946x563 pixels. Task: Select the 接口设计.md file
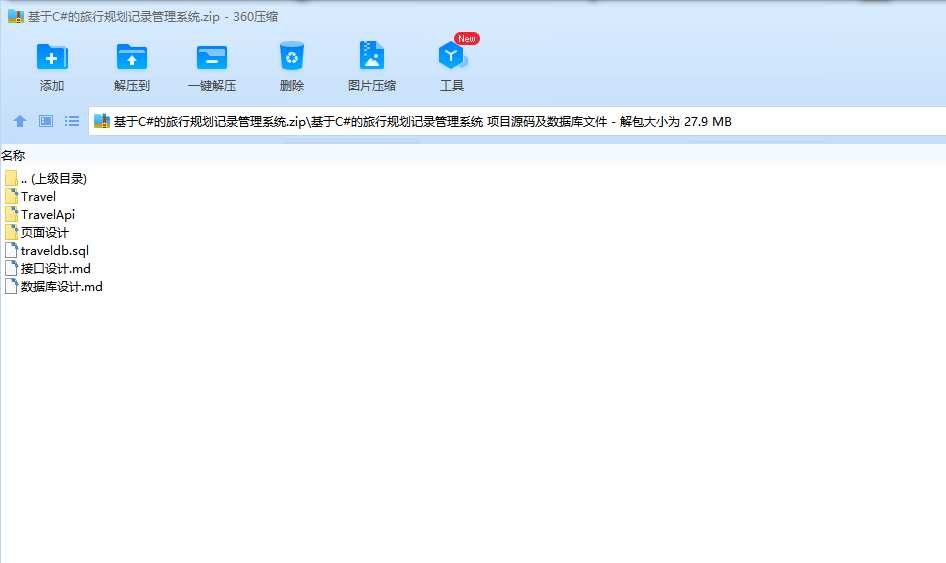point(48,269)
